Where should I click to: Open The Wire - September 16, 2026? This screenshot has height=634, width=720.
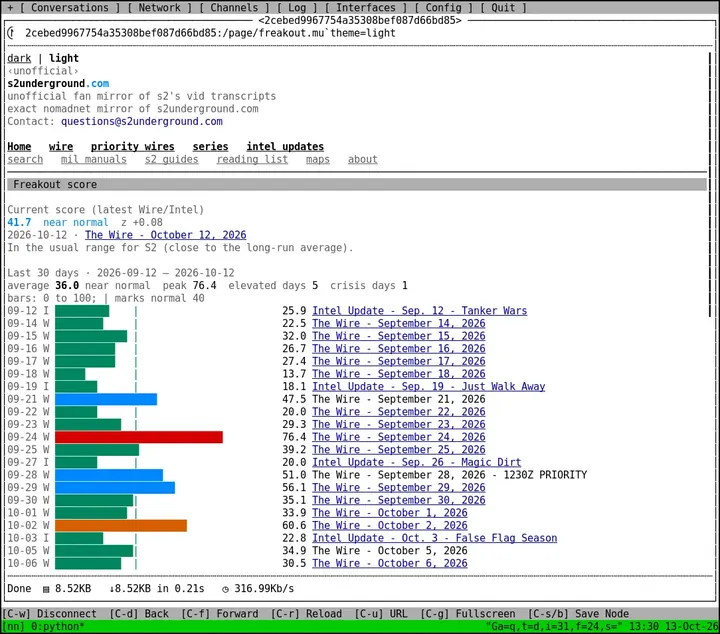[399, 348]
